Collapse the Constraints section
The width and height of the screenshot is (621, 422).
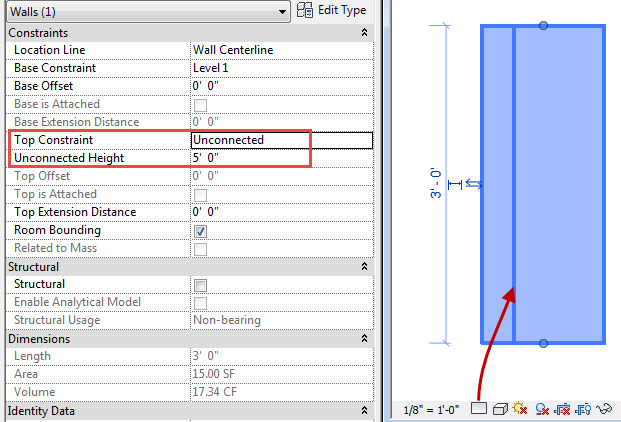[x=364, y=32]
